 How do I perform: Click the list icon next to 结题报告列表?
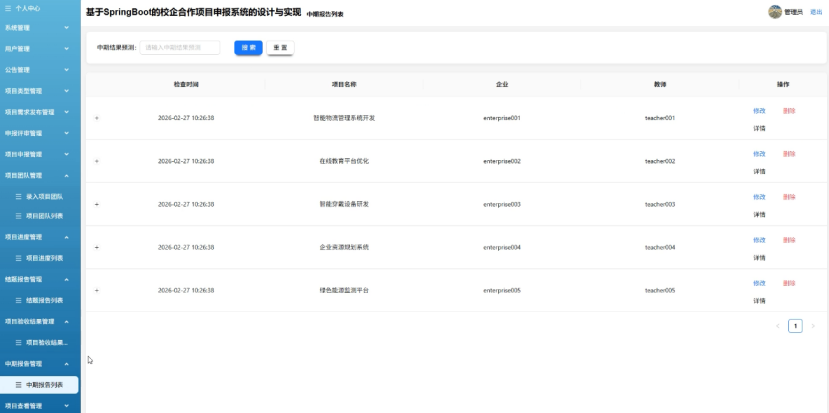click(x=19, y=300)
